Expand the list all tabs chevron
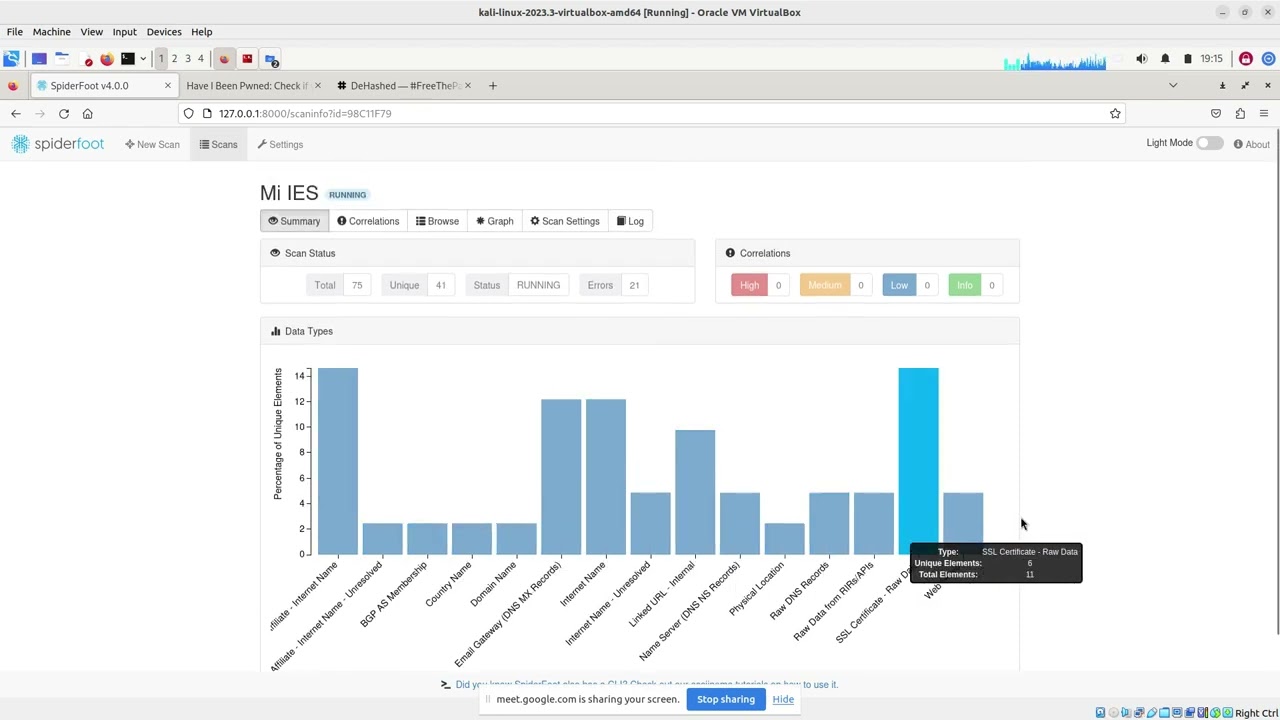 pyautogui.click(x=1173, y=86)
